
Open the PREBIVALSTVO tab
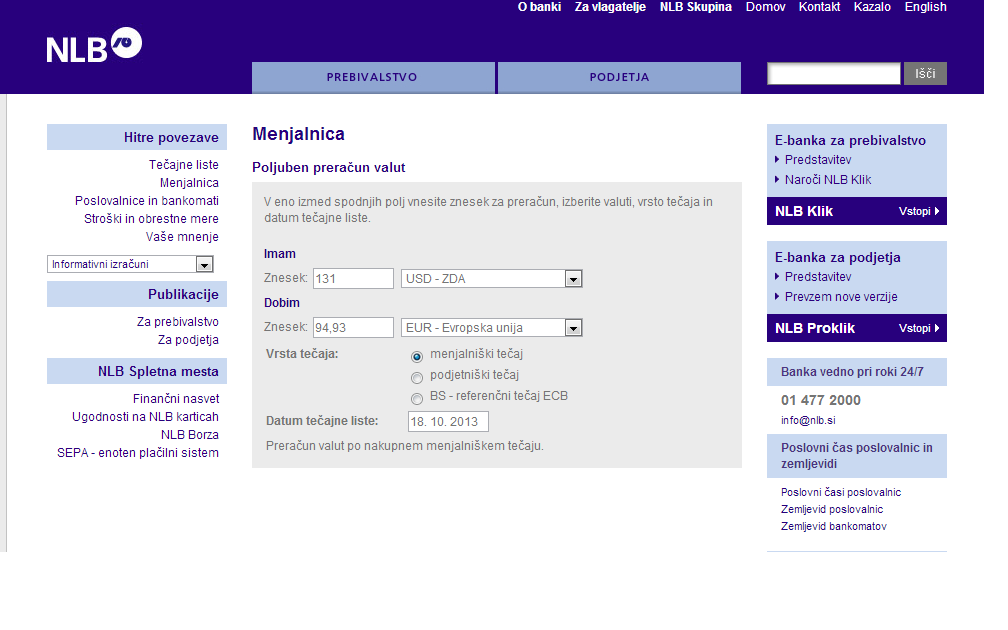click(374, 77)
